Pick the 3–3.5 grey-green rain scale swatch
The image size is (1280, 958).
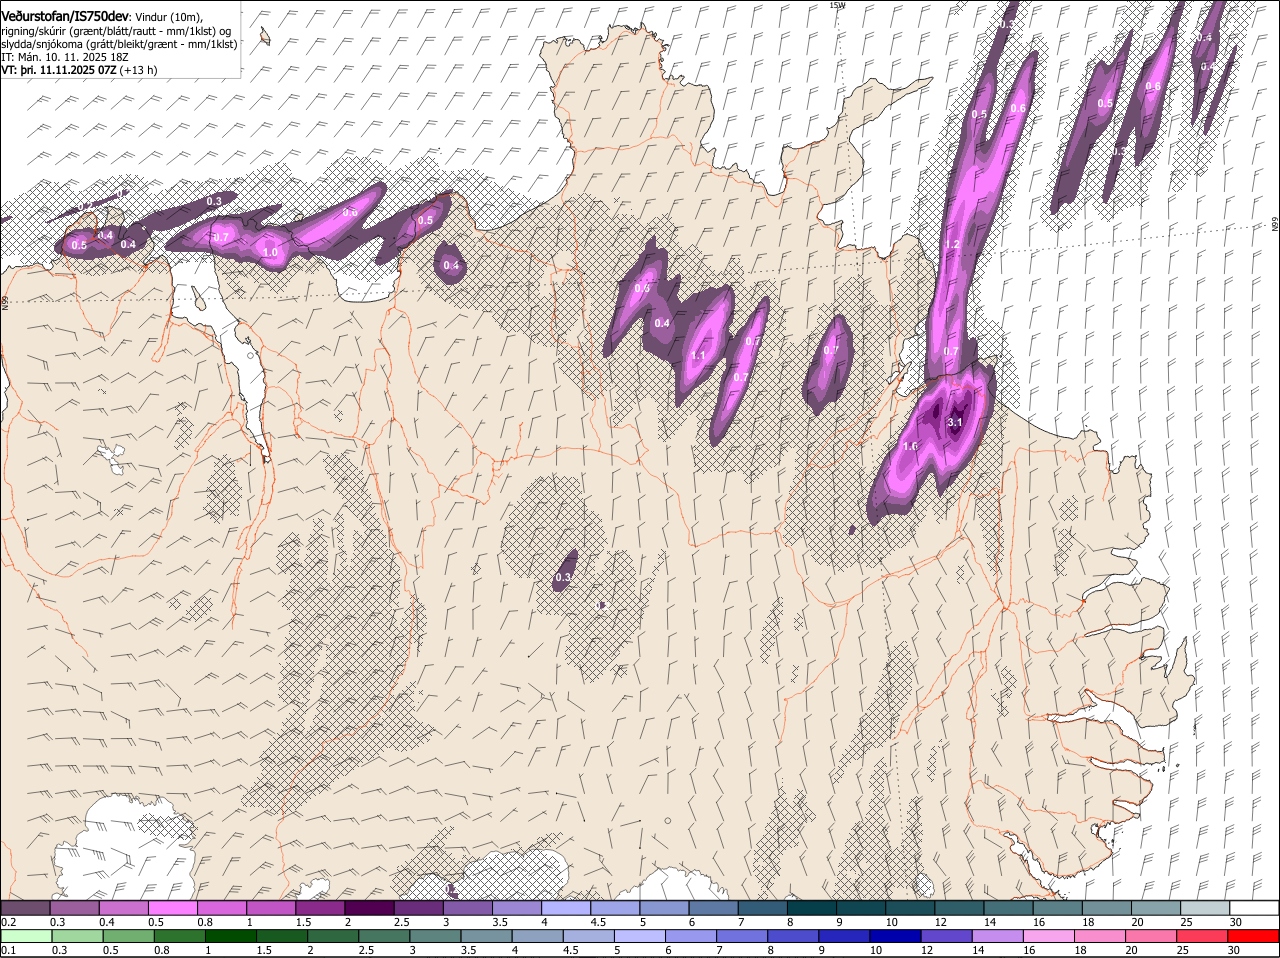coord(435,936)
